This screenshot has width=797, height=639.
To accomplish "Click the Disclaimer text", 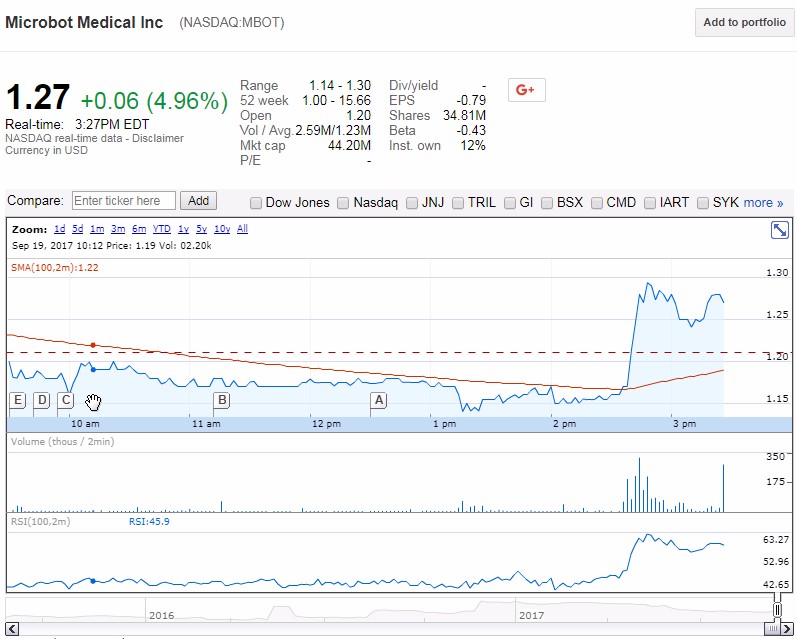I will pyautogui.click(x=158, y=138).
